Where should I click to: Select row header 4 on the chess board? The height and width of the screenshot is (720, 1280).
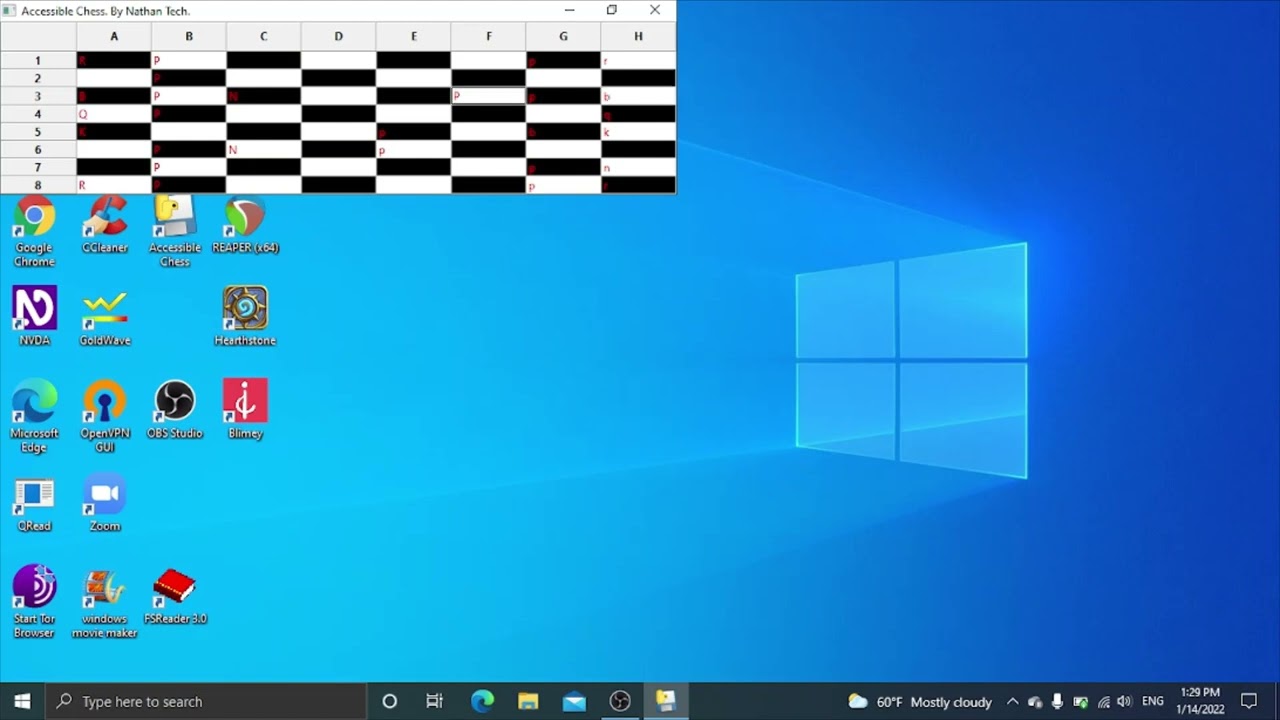38,114
